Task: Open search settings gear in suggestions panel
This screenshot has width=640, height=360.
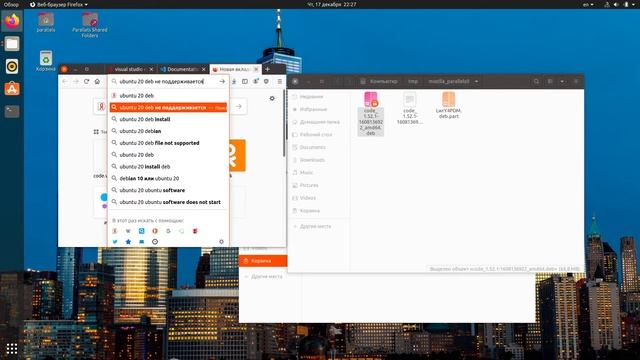Action: point(221,242)
